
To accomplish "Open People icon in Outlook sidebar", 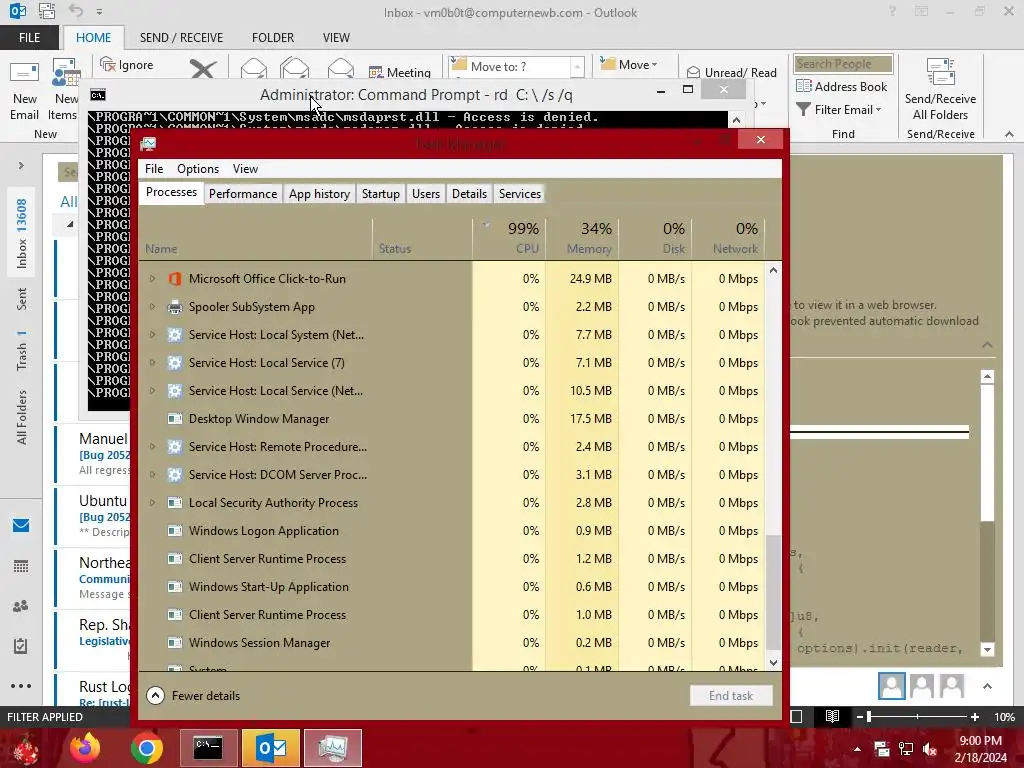I will [21, 606].
